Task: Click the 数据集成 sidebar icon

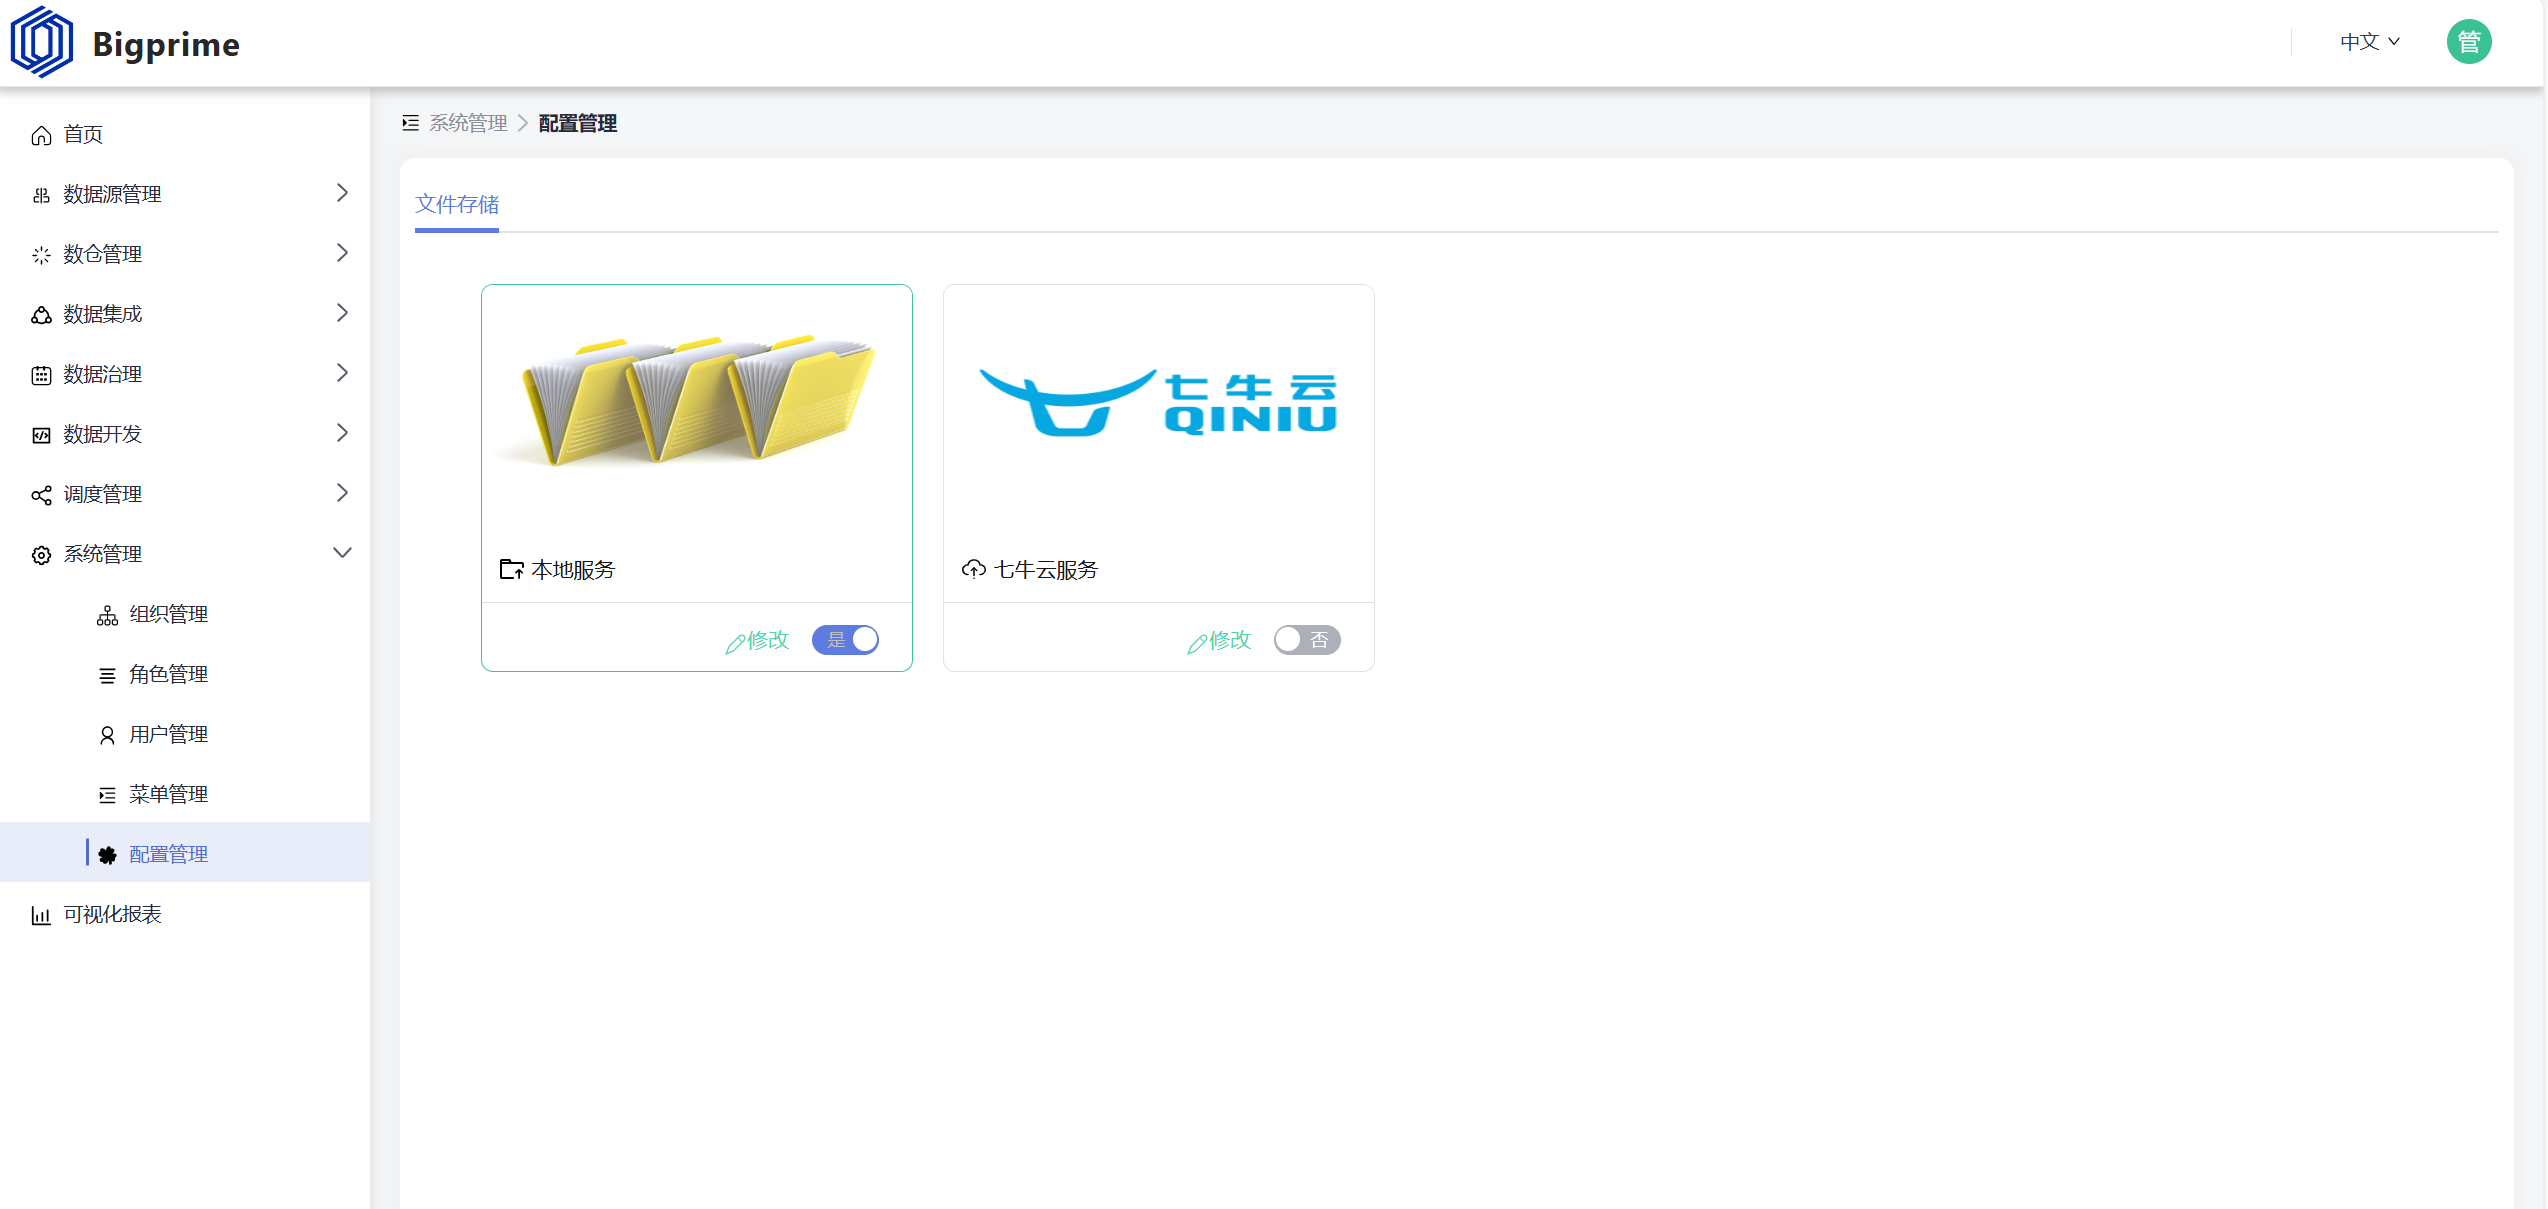Action: tap(41, 316)
